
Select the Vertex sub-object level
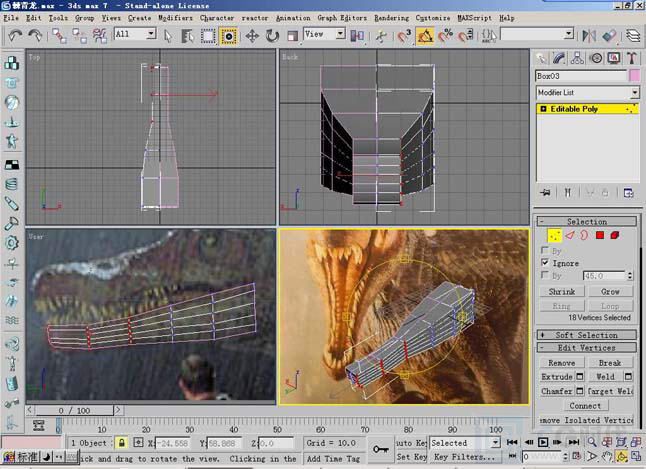[x=555, y=235]
